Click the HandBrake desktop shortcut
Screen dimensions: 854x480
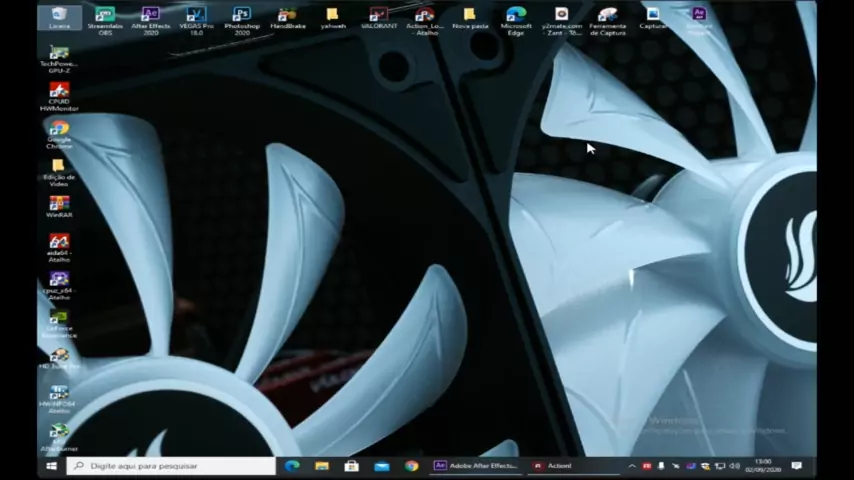click(x=288, y=17)
